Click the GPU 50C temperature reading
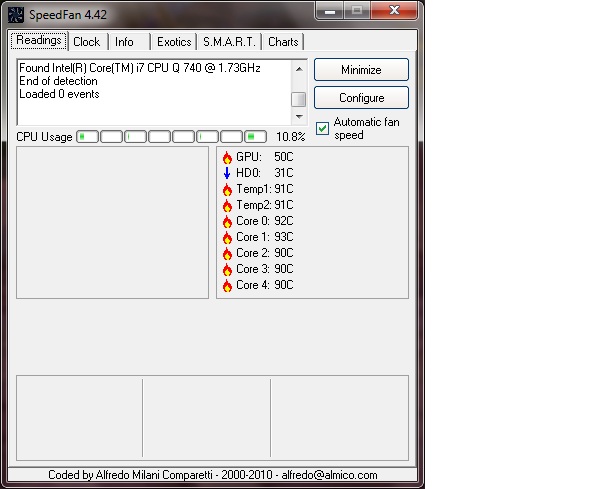Viewport: 614px width, 489px height. (265, 157)
